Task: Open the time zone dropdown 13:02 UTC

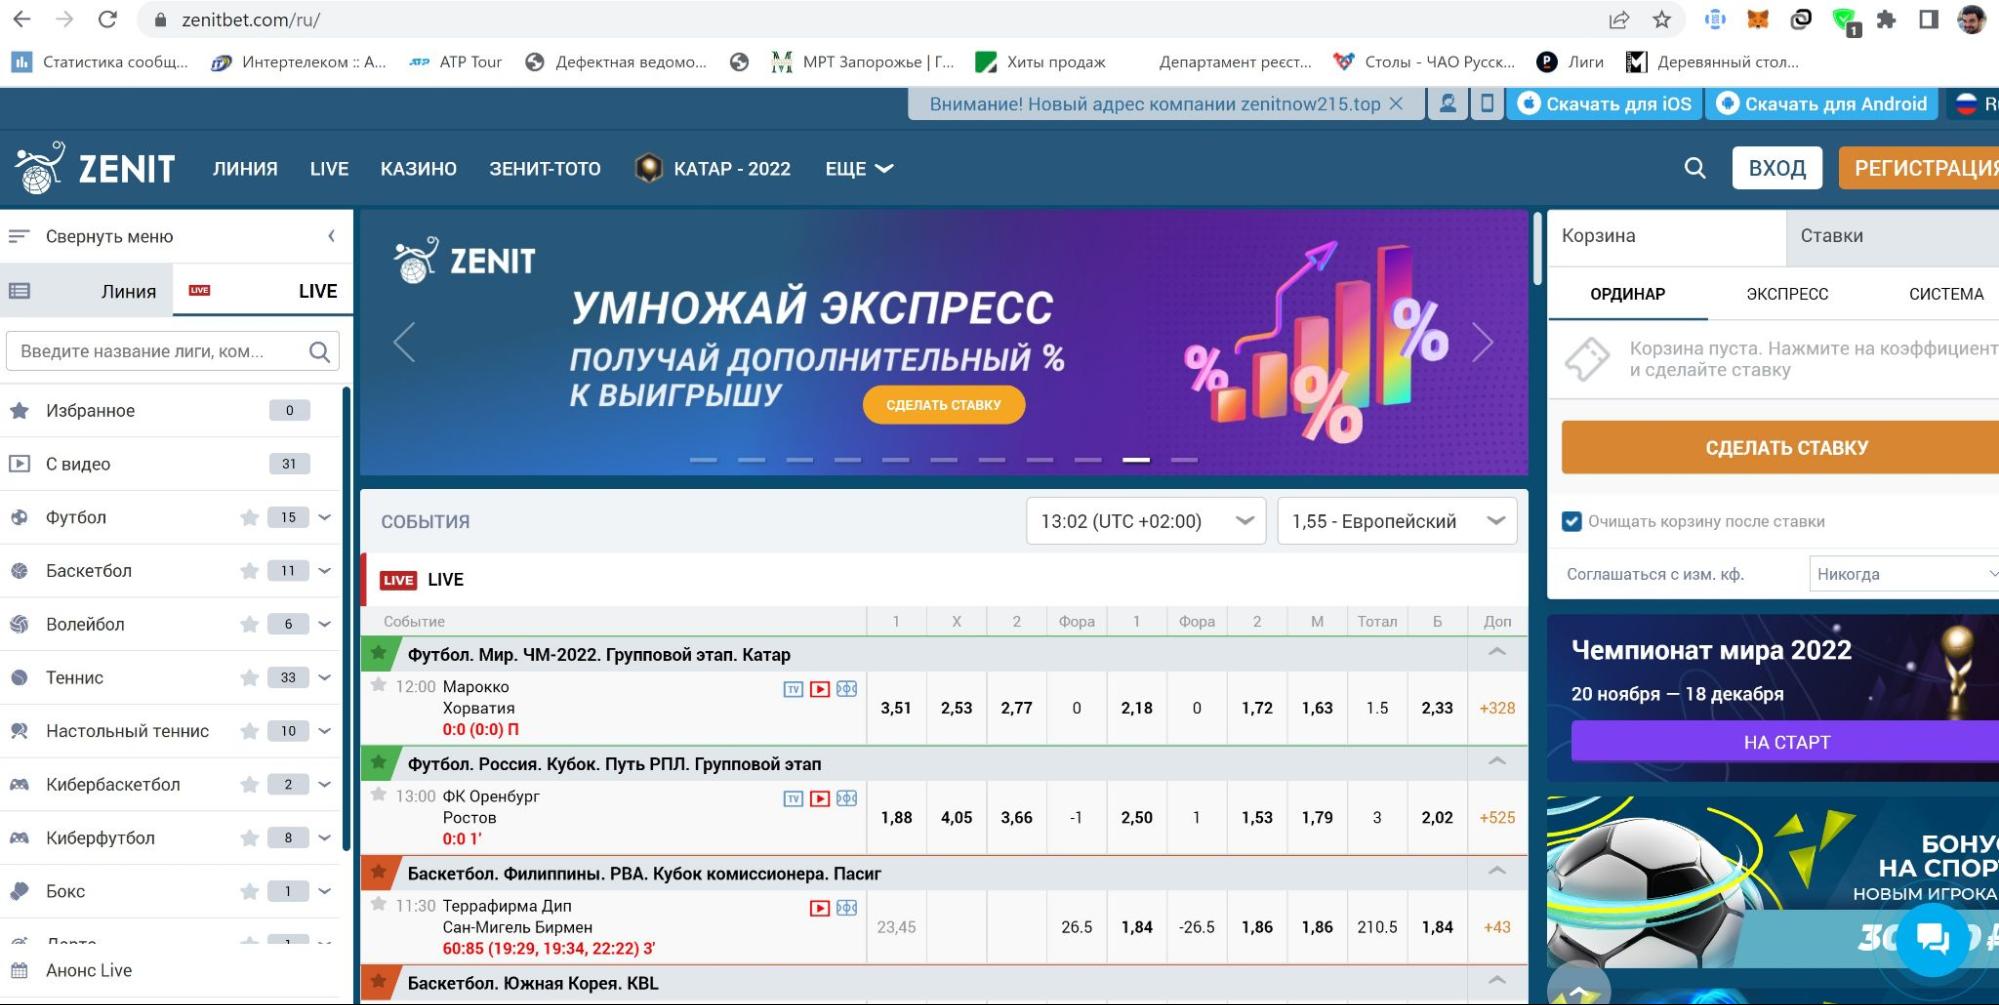Action: tap(1146, 521)
